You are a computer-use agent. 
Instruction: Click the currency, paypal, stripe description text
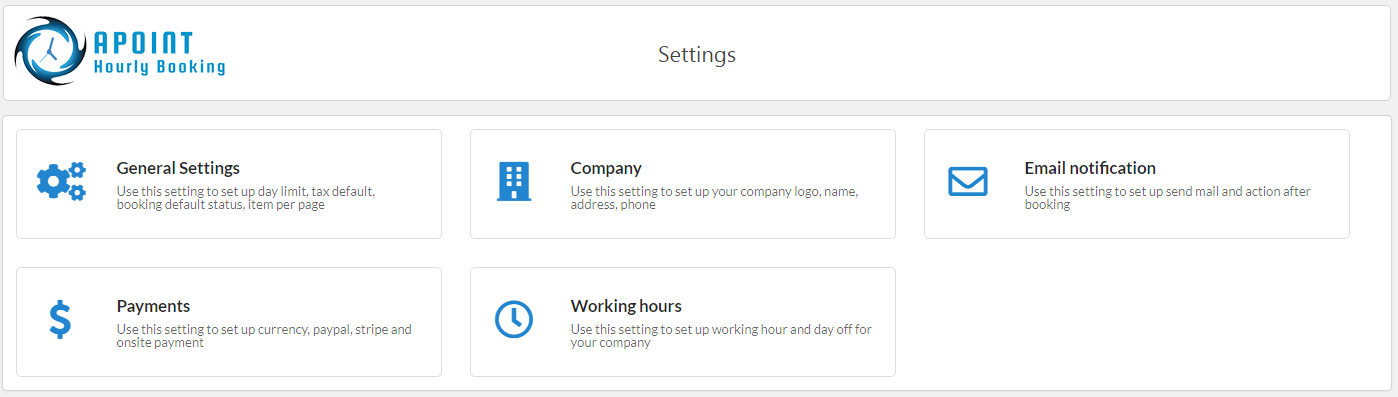[x=264, y=336]
